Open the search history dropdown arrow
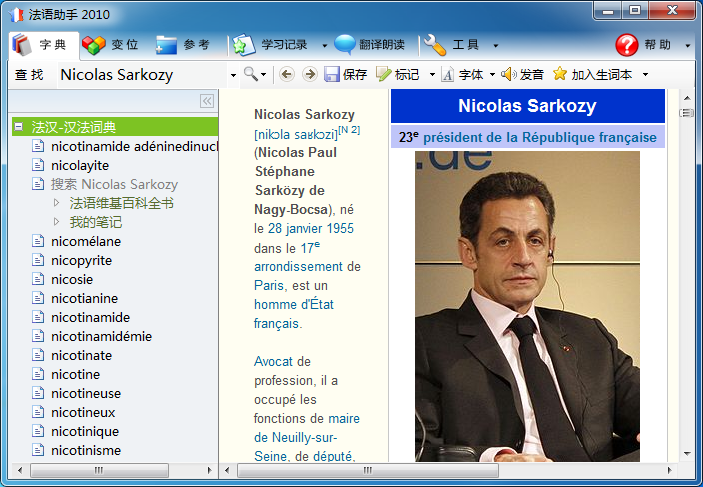This screenshot has width=703, height=487. click(233, 75)
